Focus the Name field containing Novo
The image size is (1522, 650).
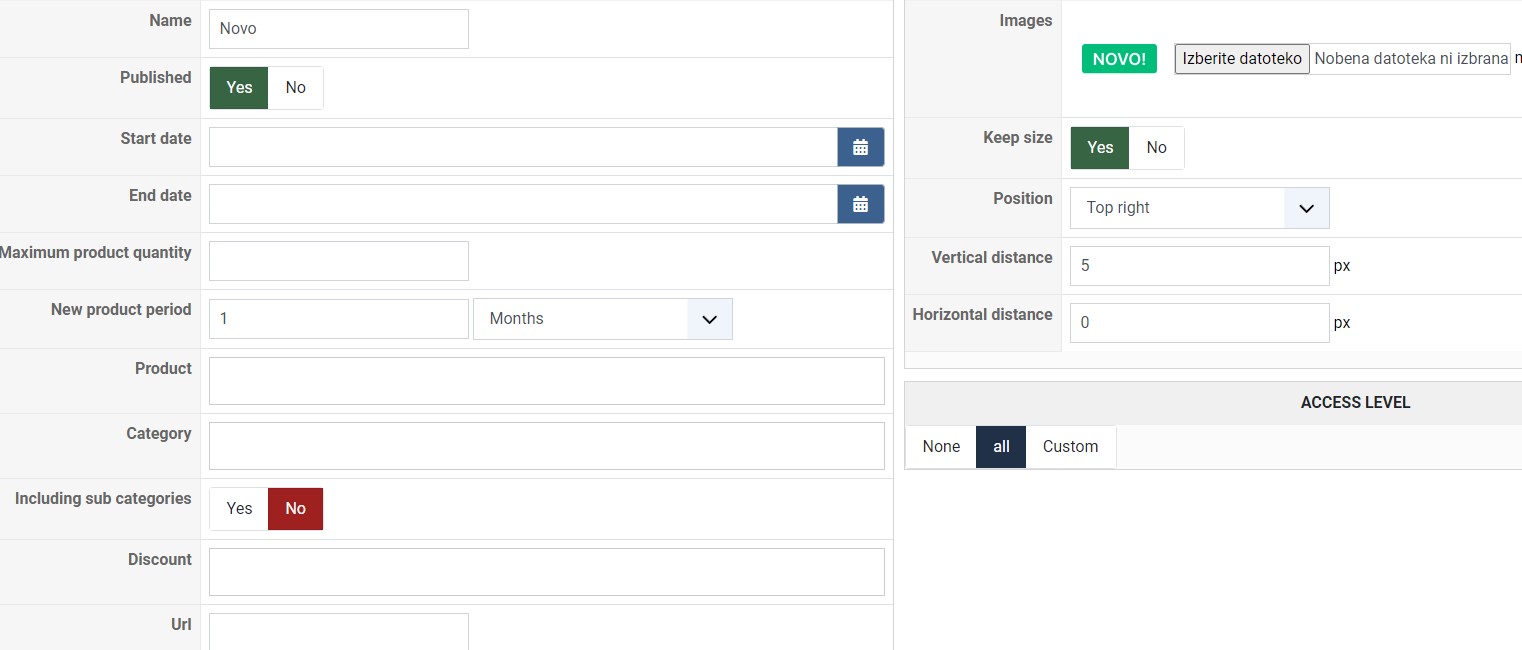pyautogui.click(x=338, y=29)
